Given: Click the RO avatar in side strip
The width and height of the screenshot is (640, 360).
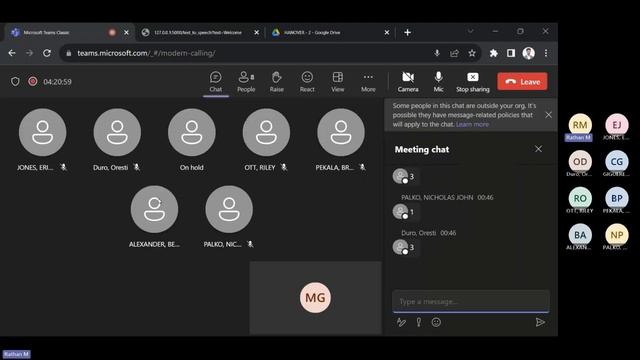Looking at the screenshot, I should [x=580, y=198].
